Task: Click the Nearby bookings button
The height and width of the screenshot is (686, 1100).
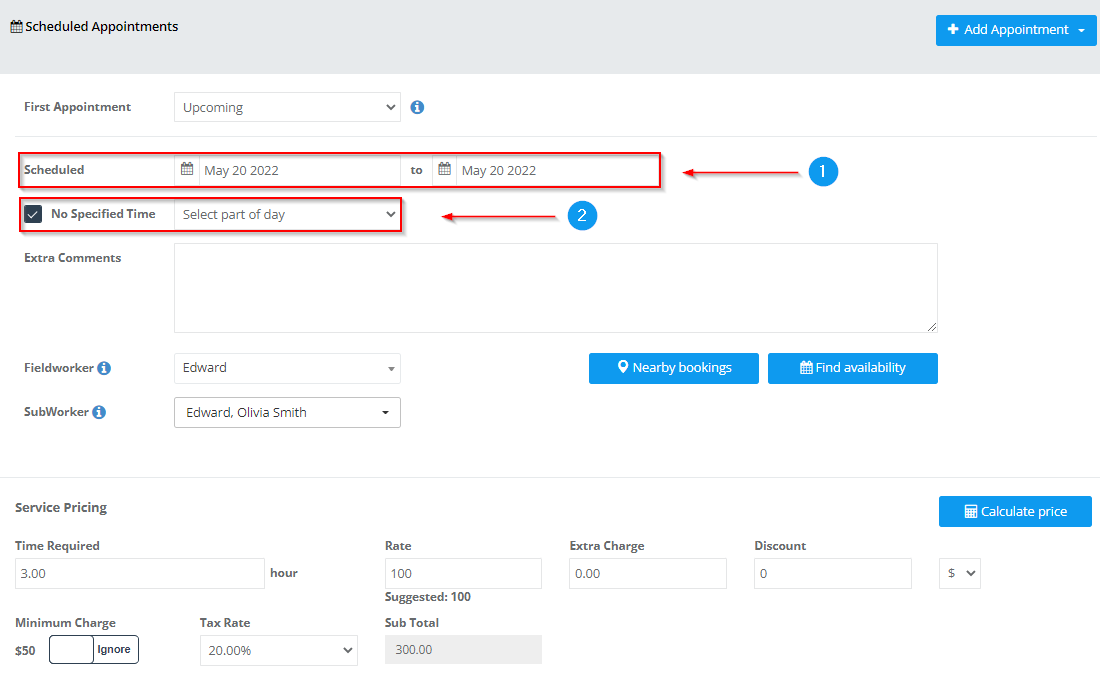Action: tap(673, 368)
